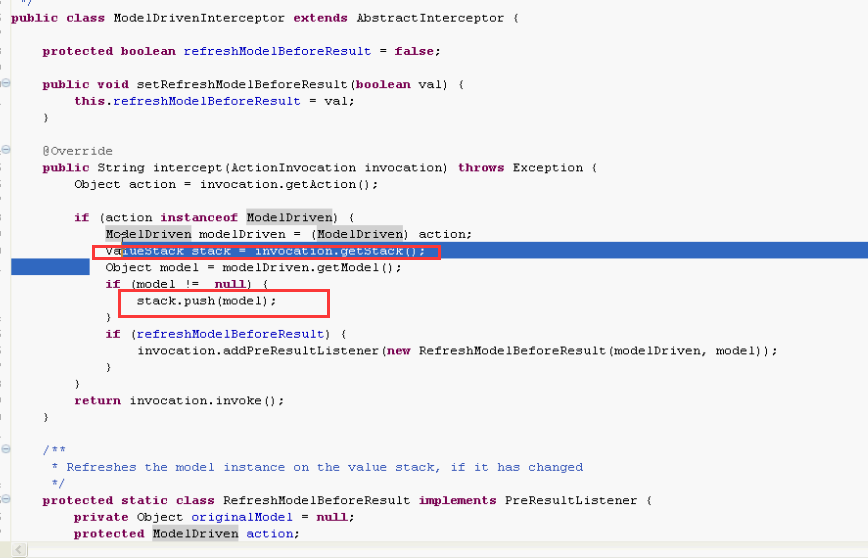Click the 'if (model != null)' line

coord(187,285)
